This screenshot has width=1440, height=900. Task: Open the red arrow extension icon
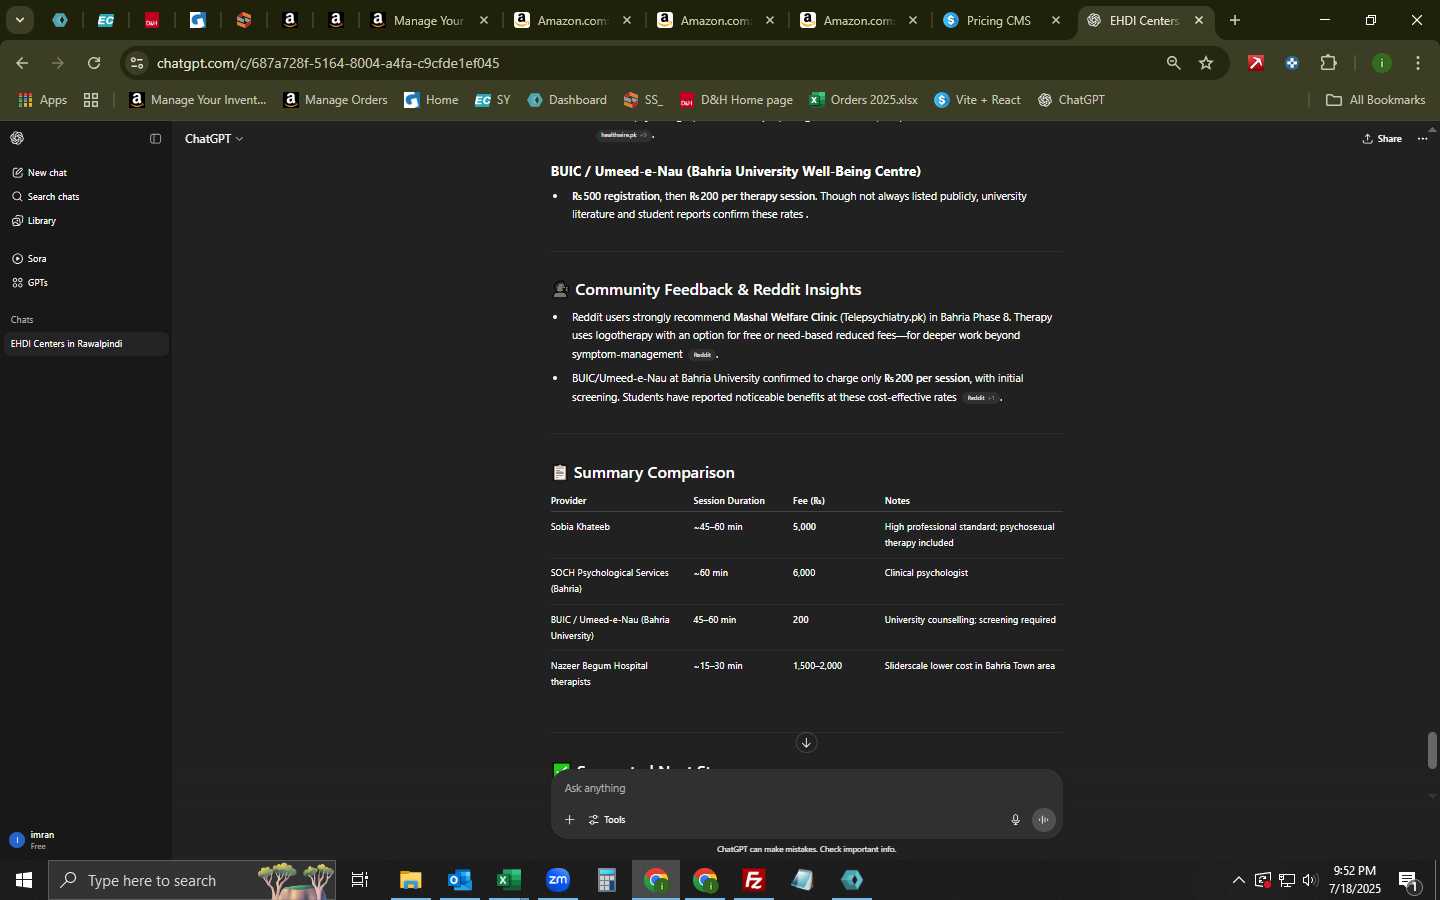pyautogui.click(x=1256, y=63)
